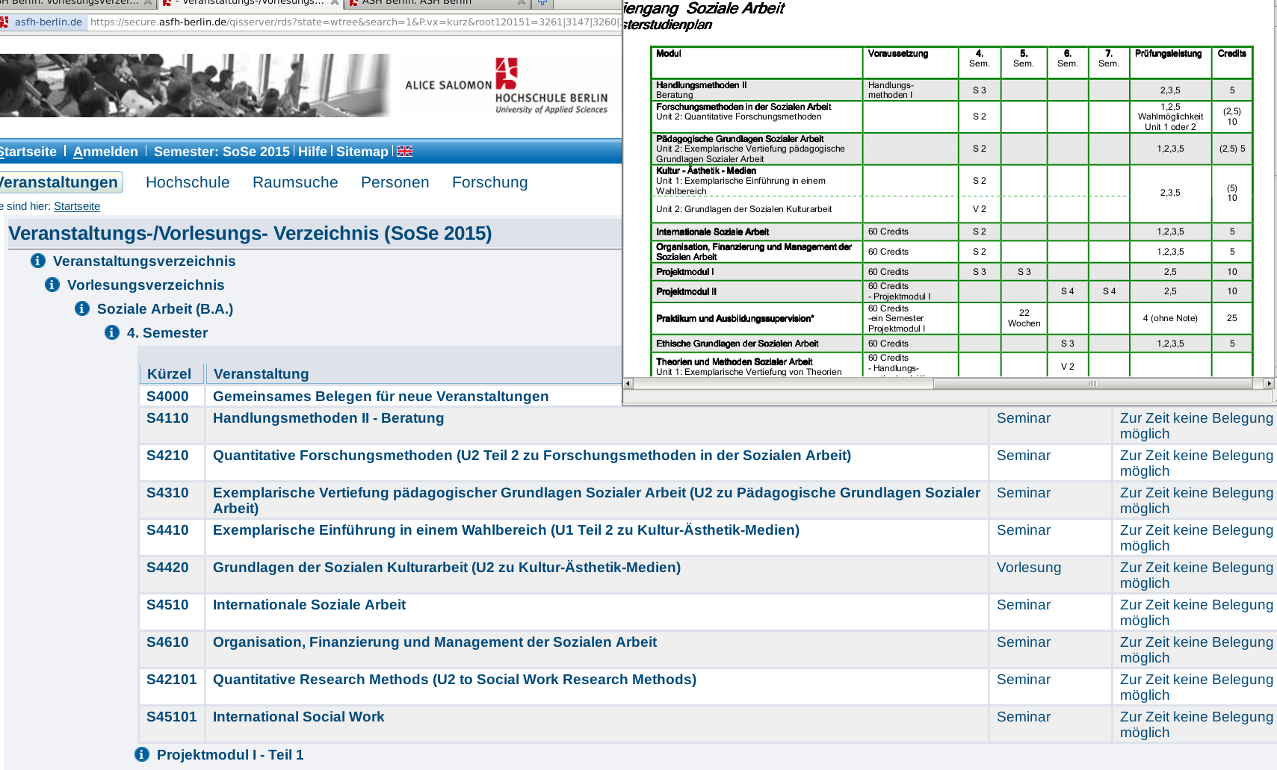This screenshot has width=1277, height=770.
Task: Click right scroll arrow in study plan window
Action: pyautogui.click(x=1269, y=383)
